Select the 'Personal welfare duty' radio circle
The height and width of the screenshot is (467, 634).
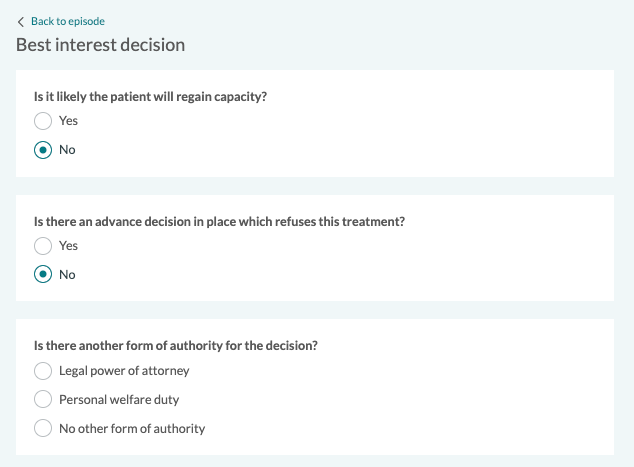tap(43, 400)
